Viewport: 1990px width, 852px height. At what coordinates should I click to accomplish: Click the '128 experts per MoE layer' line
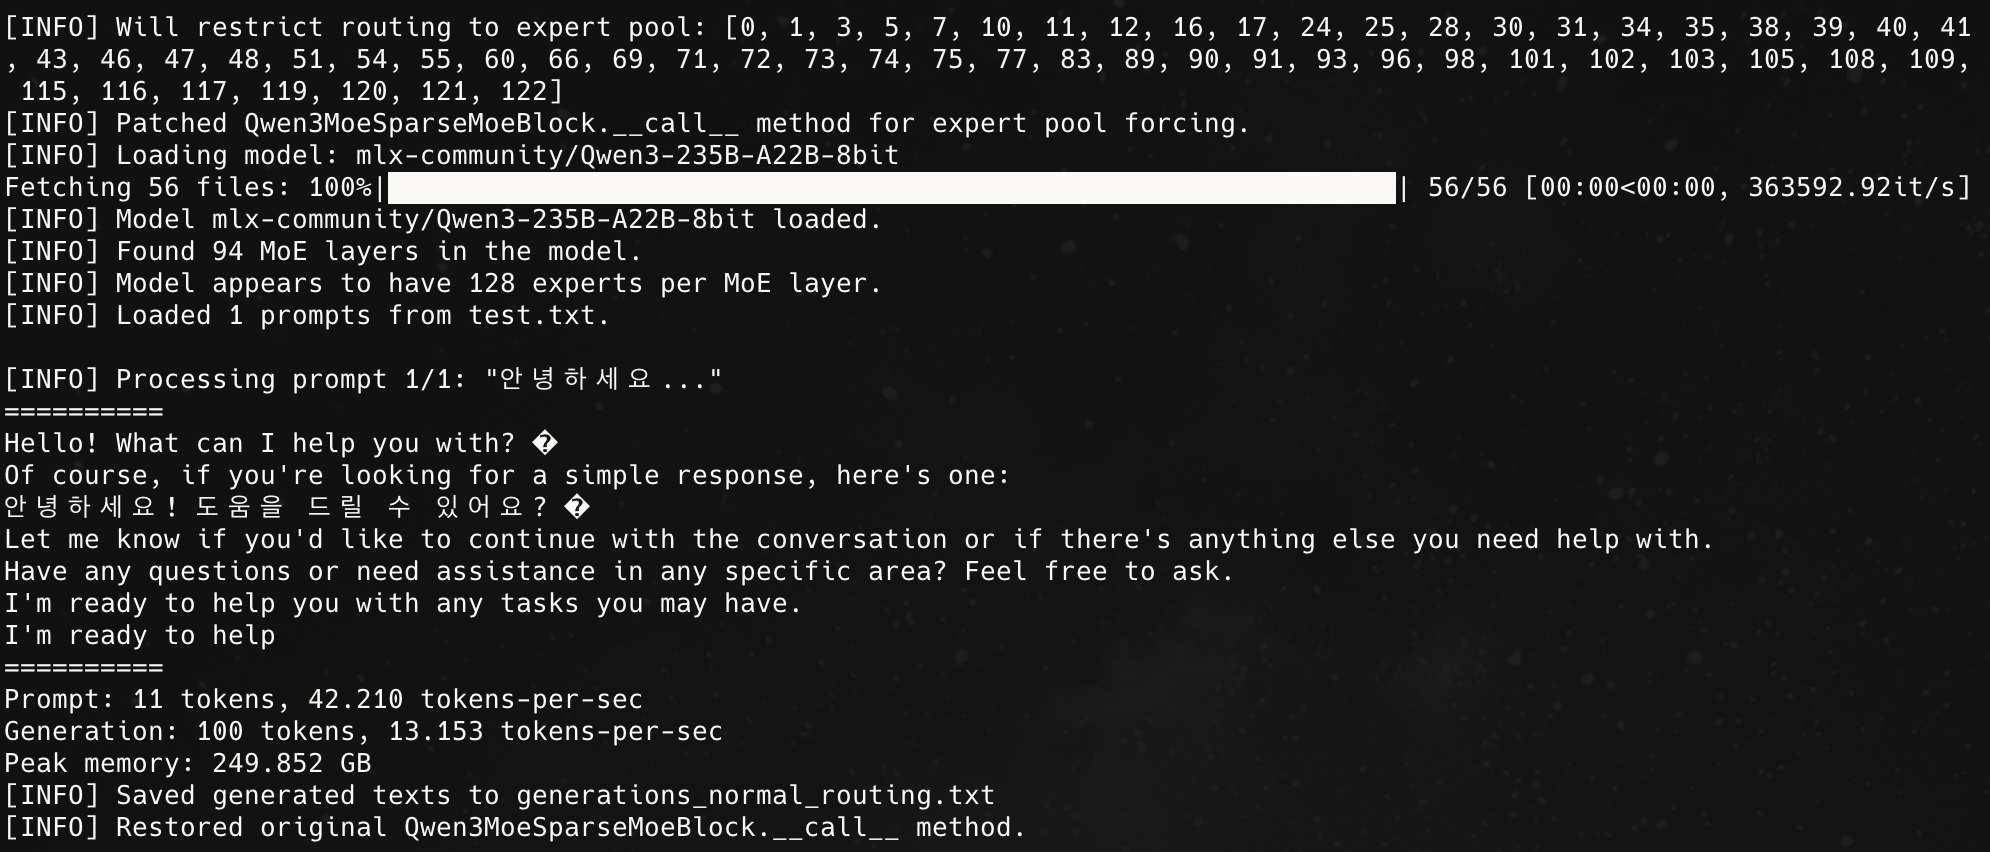click(x=443, y=284)
